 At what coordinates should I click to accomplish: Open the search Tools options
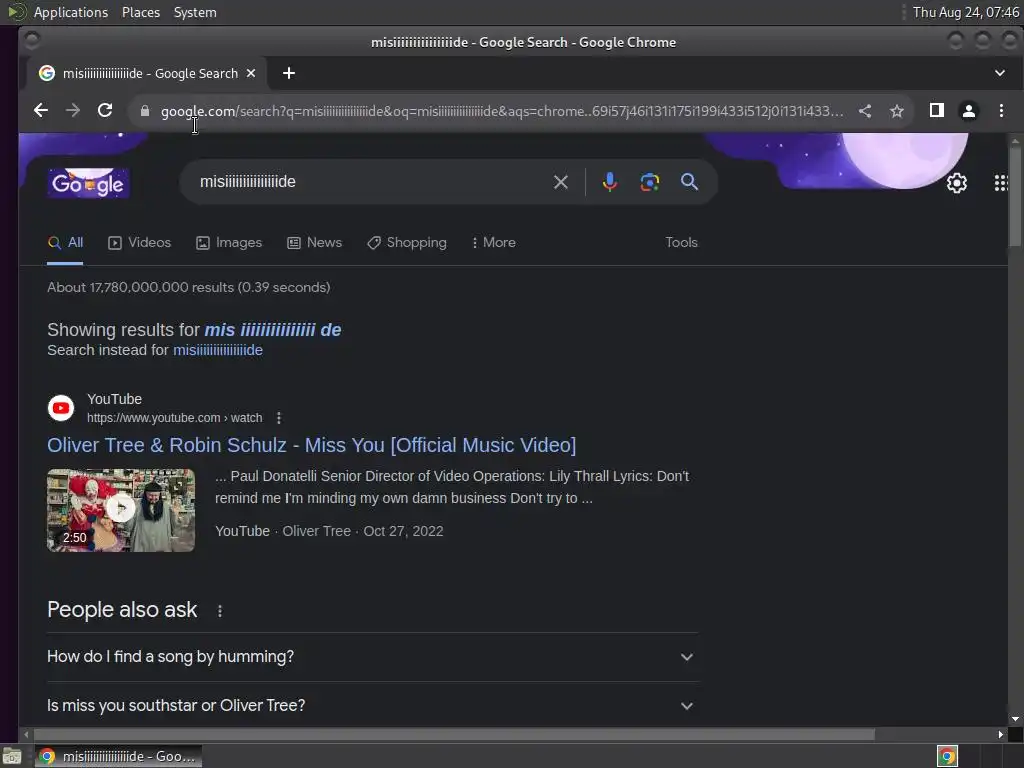(681, 243)
